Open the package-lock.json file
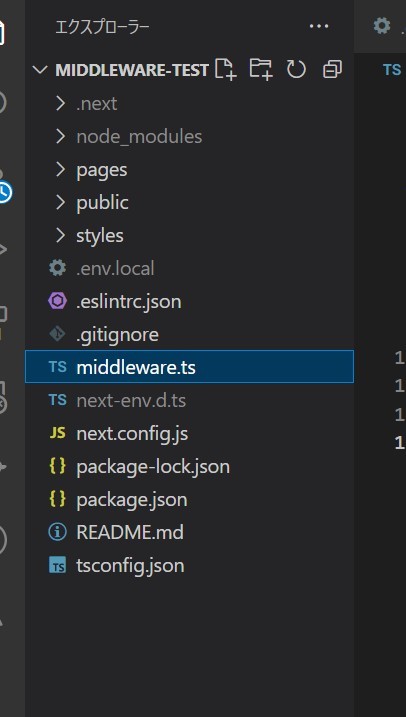The width and height of the screenshot is (406, 717). [x=189, y=466]
